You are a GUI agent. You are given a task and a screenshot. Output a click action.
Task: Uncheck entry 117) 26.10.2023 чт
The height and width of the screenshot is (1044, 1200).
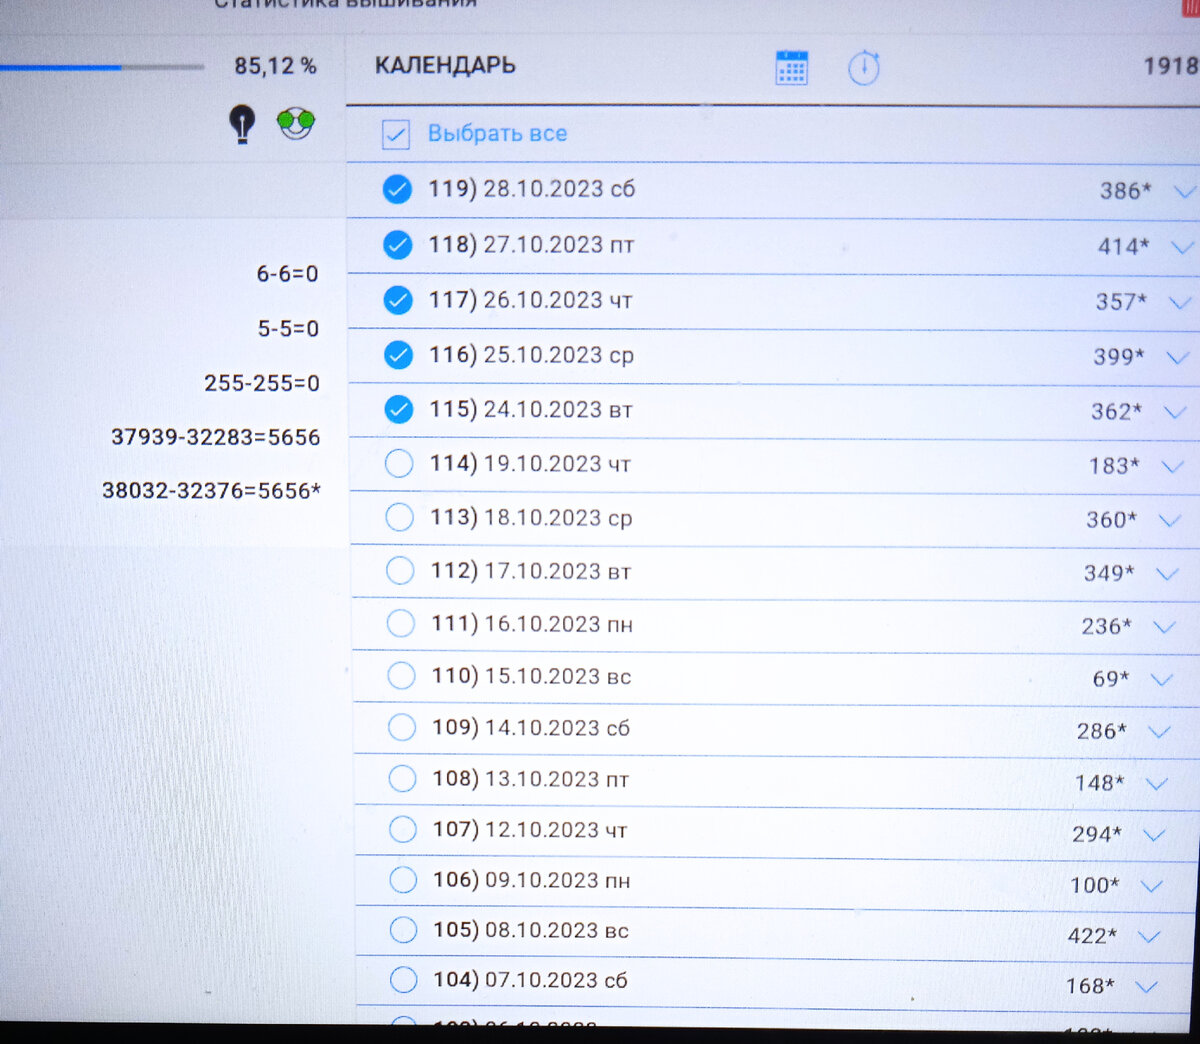coord(398,300)
